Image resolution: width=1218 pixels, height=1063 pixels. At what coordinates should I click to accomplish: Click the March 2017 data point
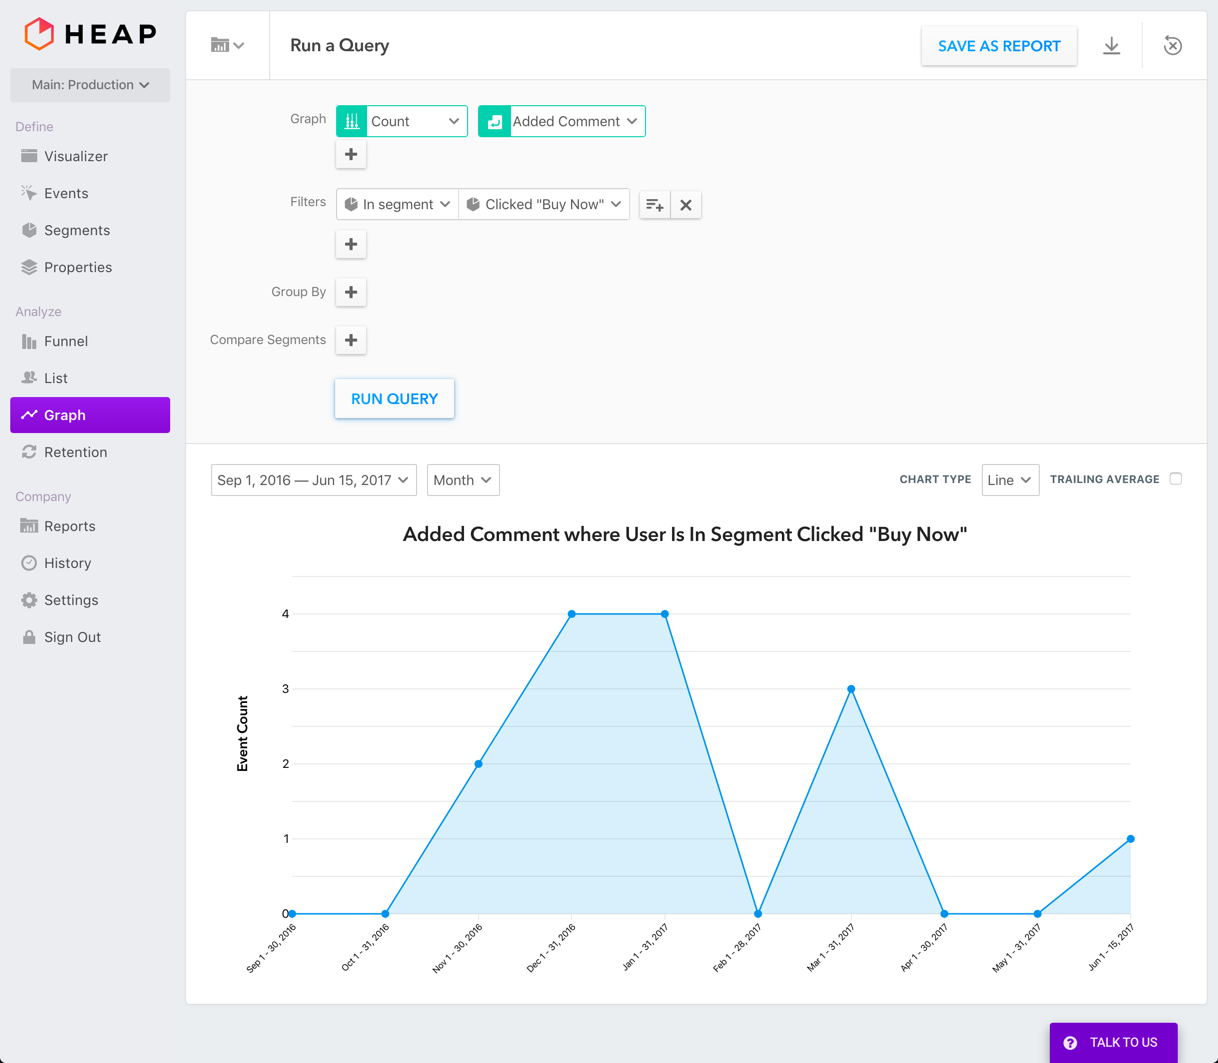tap(851, 689)
